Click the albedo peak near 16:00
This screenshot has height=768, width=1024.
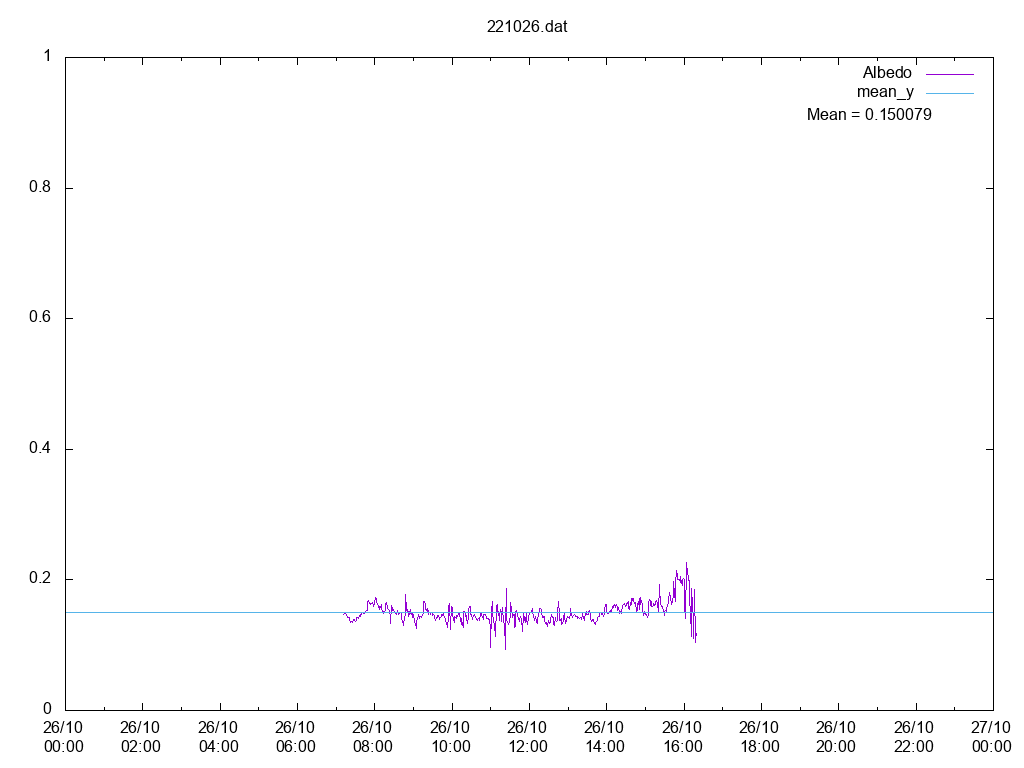pos(686,564)
